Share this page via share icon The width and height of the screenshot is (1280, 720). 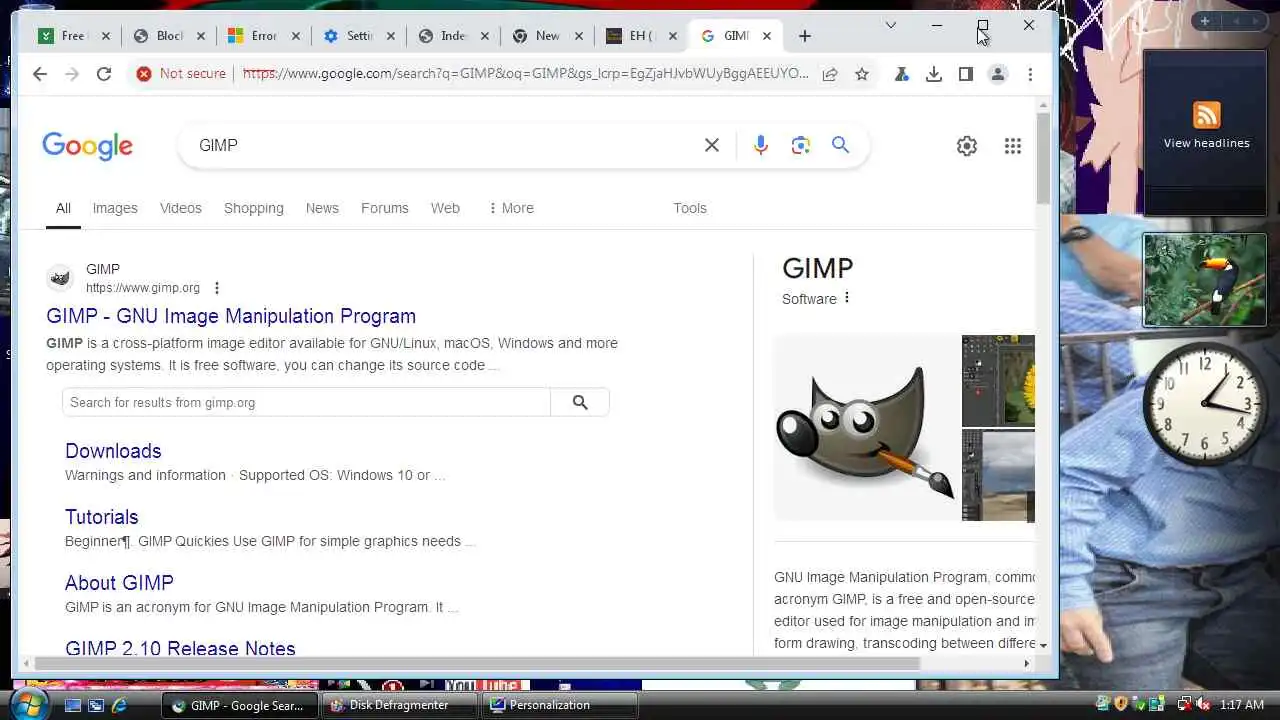(x=830, y=74)
